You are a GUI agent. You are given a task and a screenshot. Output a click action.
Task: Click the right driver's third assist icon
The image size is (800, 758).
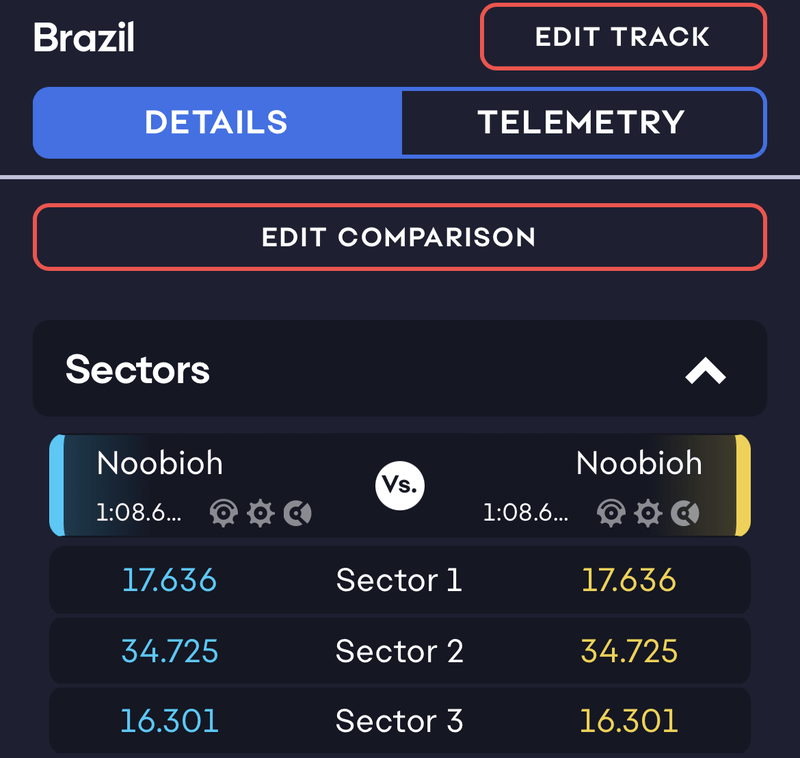click(x=685, y=514)
